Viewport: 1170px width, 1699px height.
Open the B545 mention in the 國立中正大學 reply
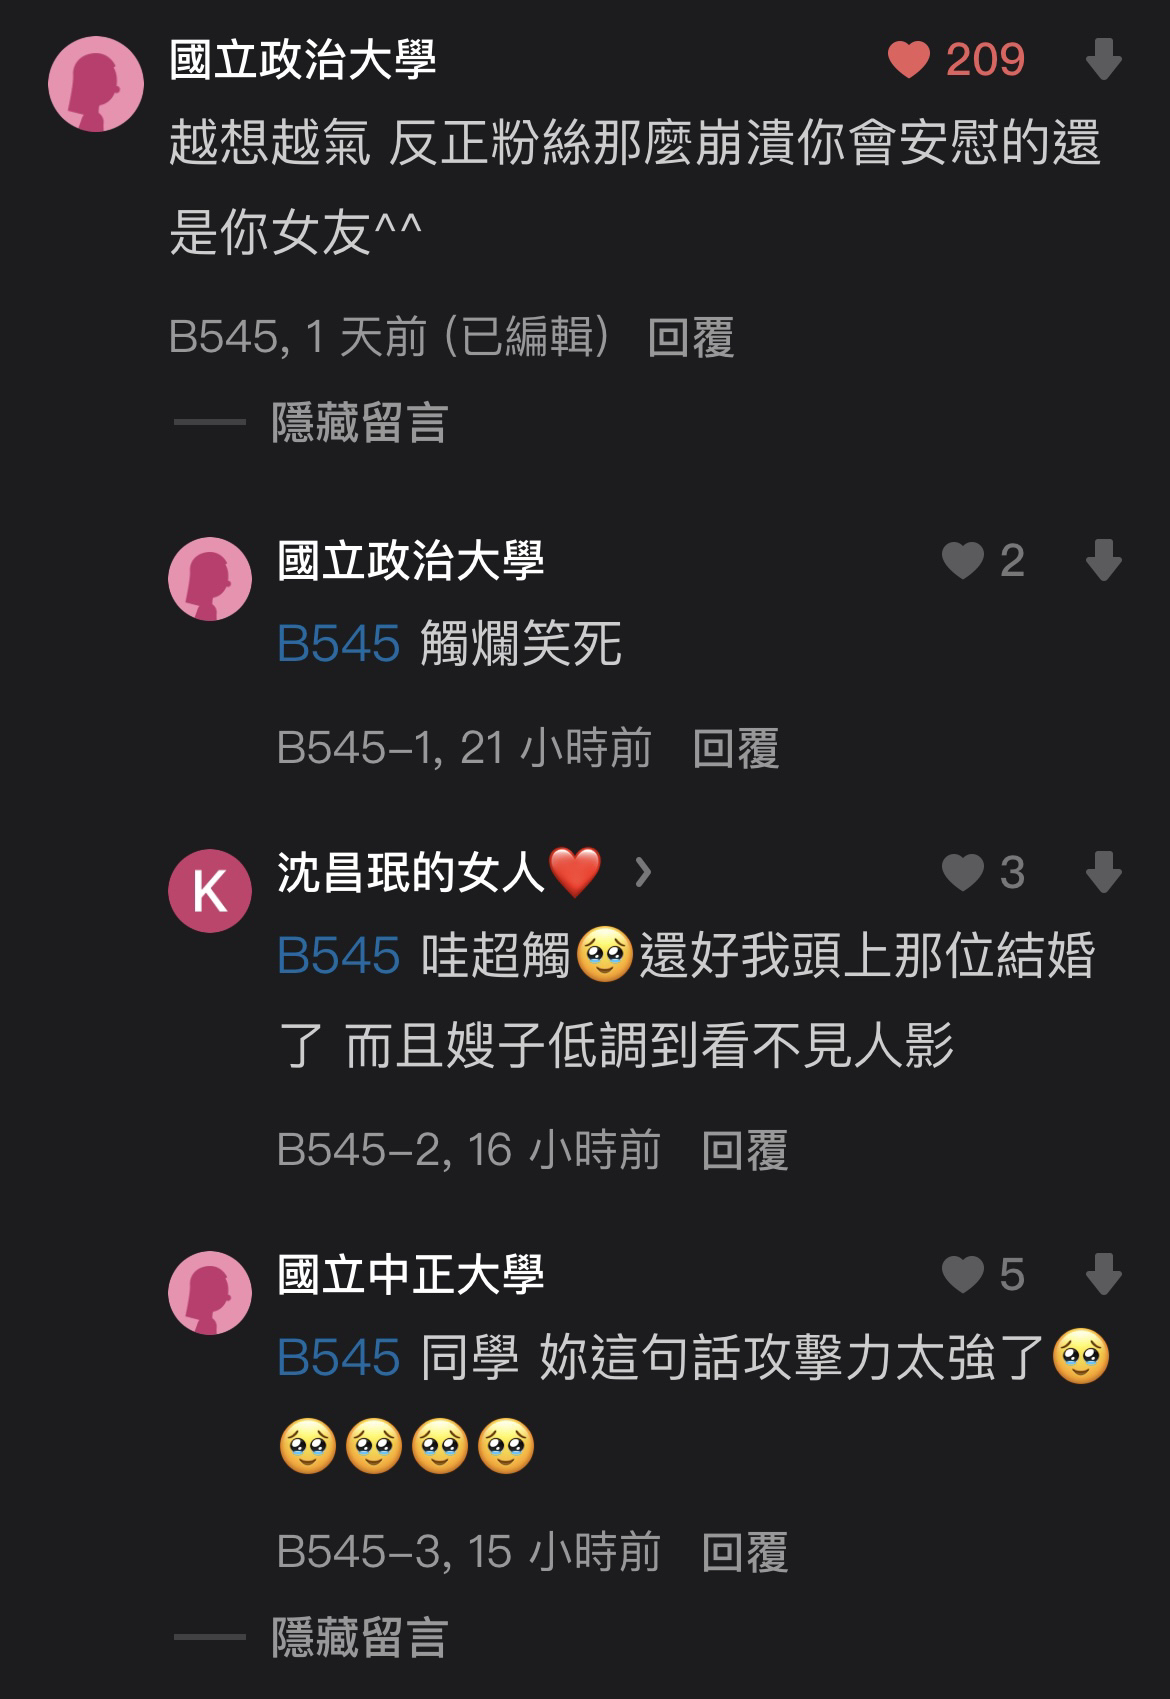coord(338,1357)
